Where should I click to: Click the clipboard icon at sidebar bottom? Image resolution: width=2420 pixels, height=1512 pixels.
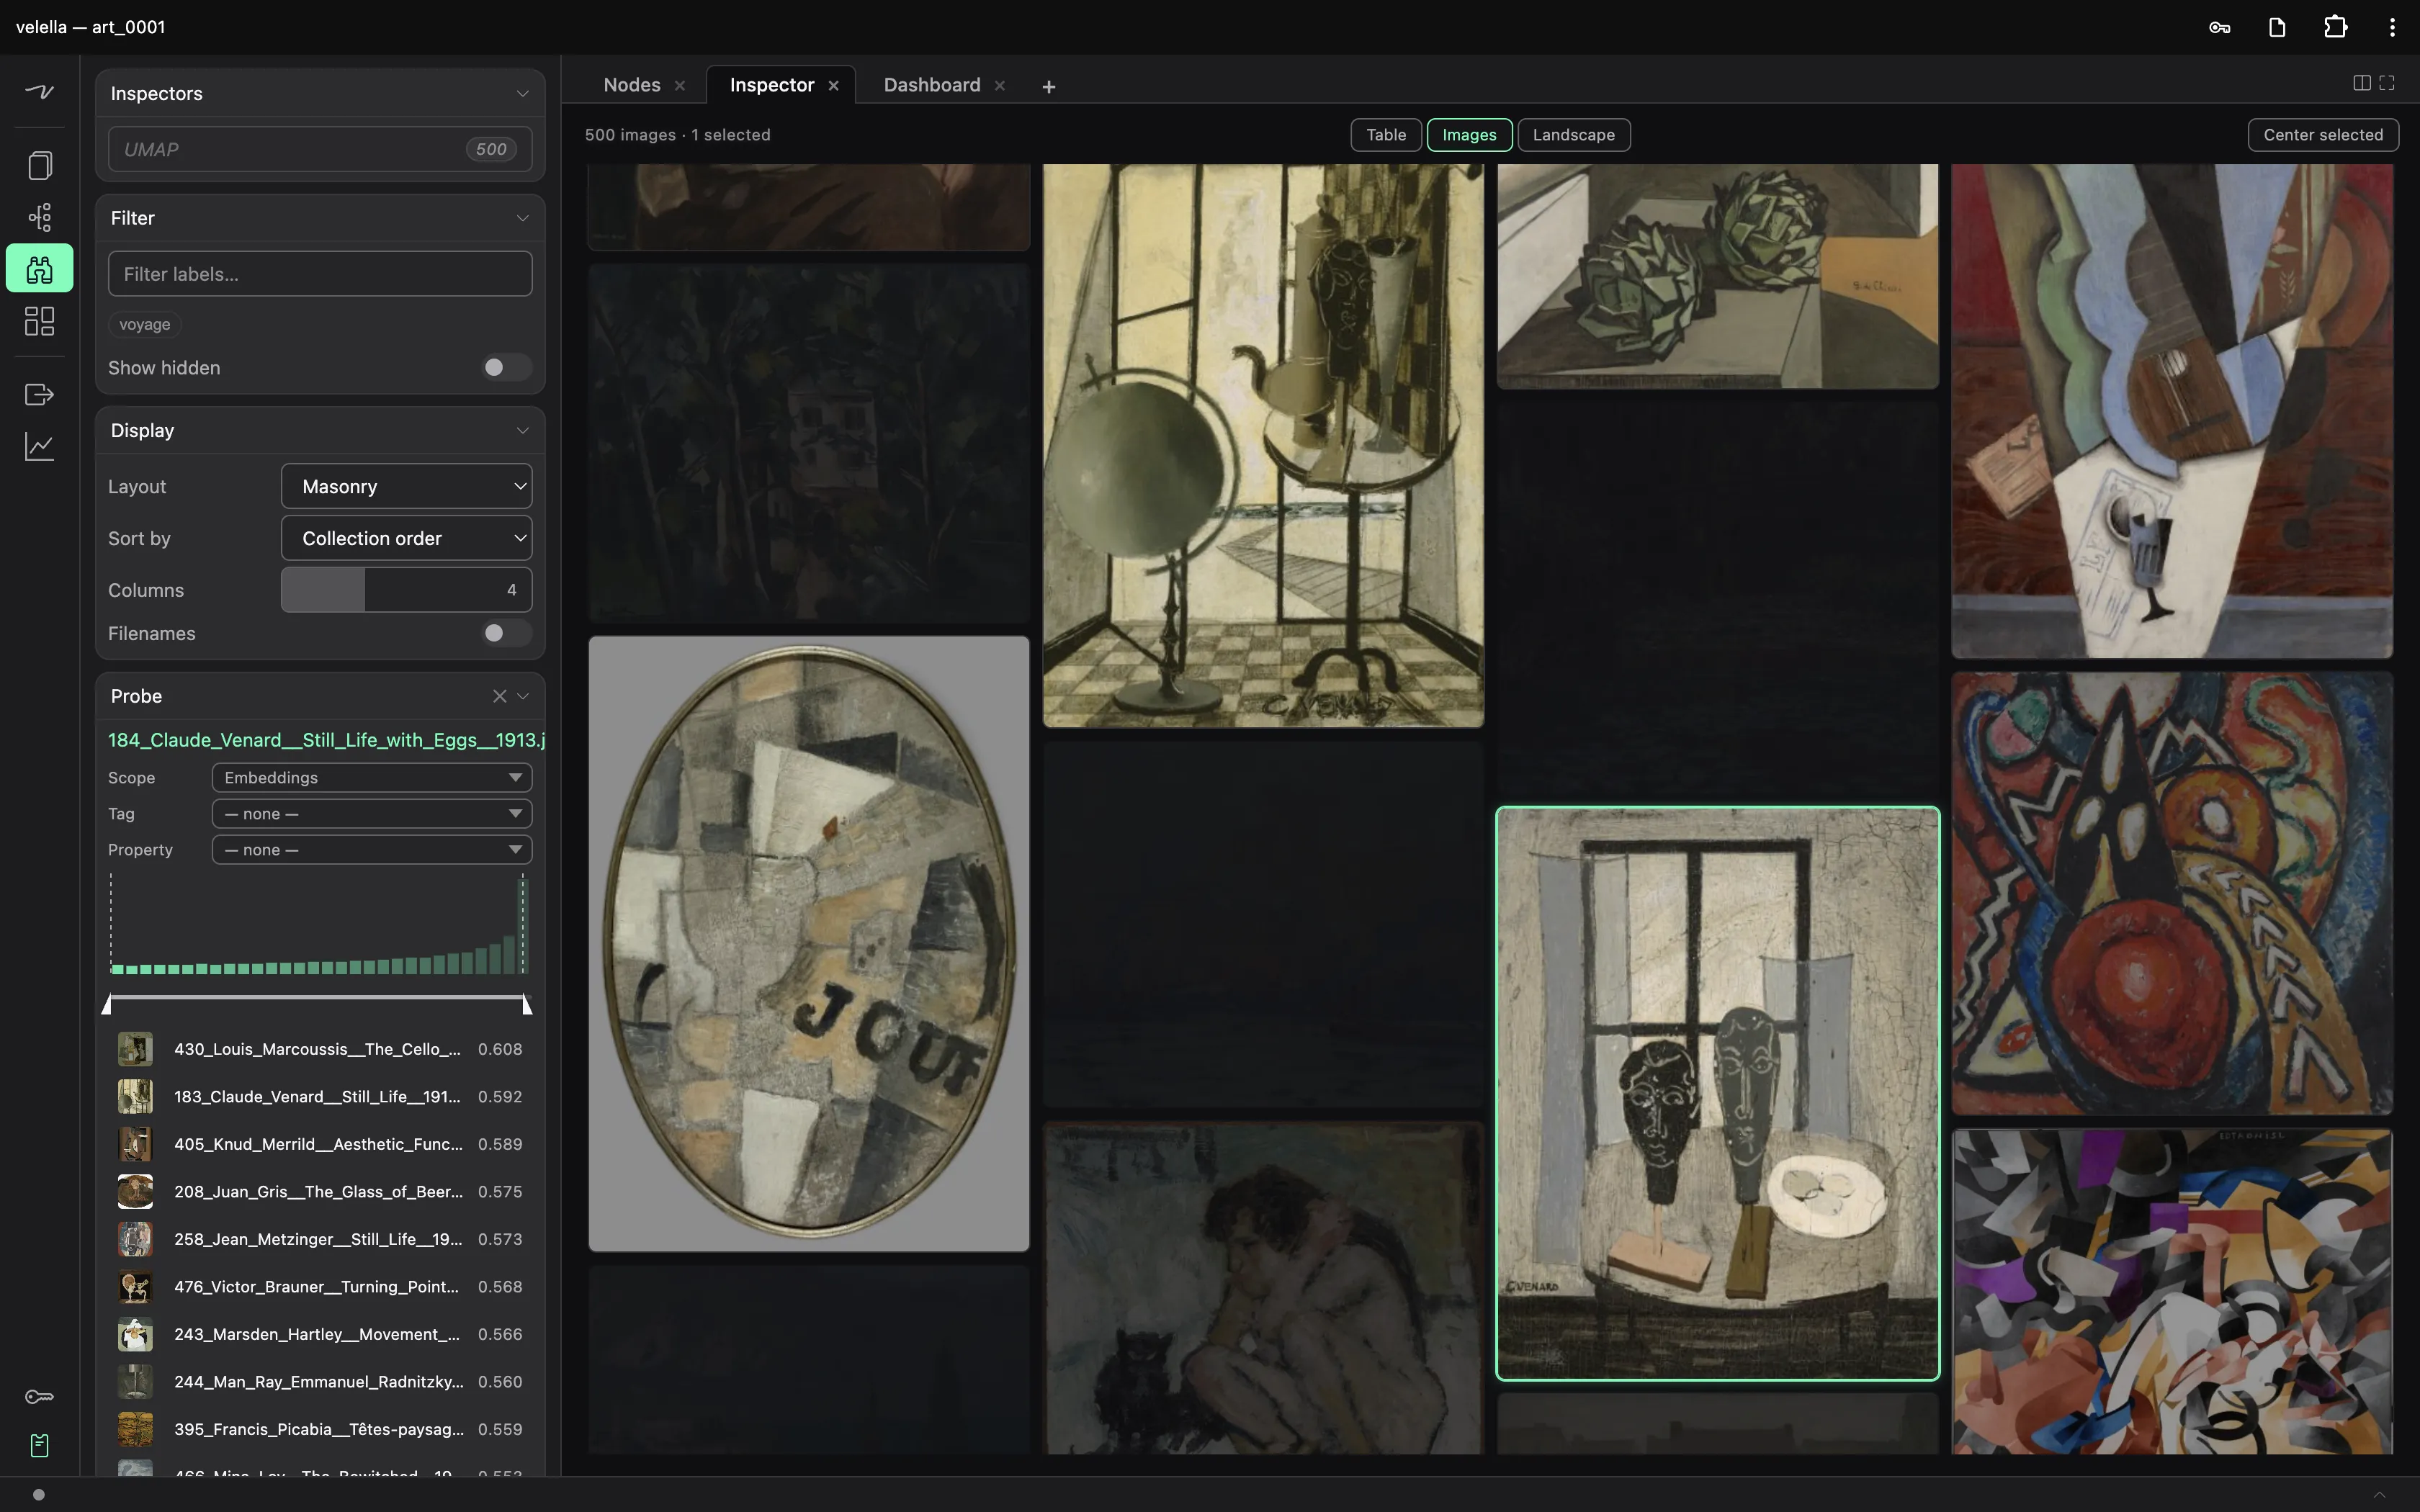tap(39, 1446)
